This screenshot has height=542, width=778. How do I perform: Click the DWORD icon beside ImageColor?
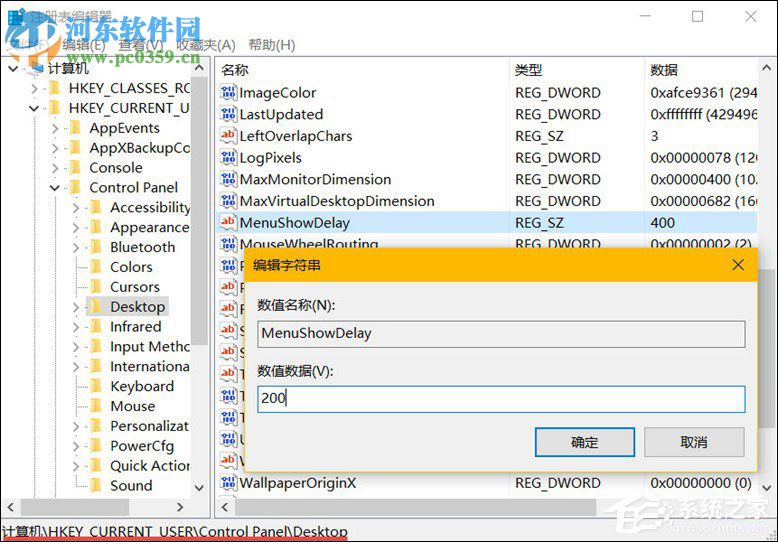228,93
